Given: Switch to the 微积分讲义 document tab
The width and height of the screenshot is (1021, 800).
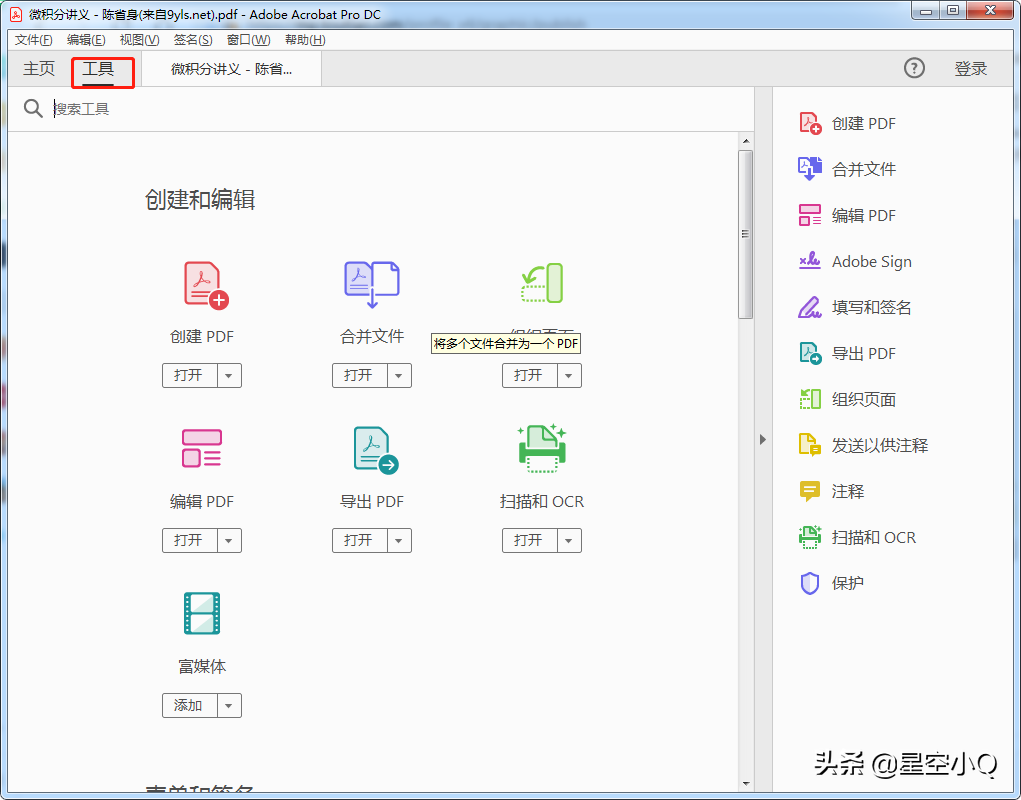Looking at the screenshot, I should point(231,69).
